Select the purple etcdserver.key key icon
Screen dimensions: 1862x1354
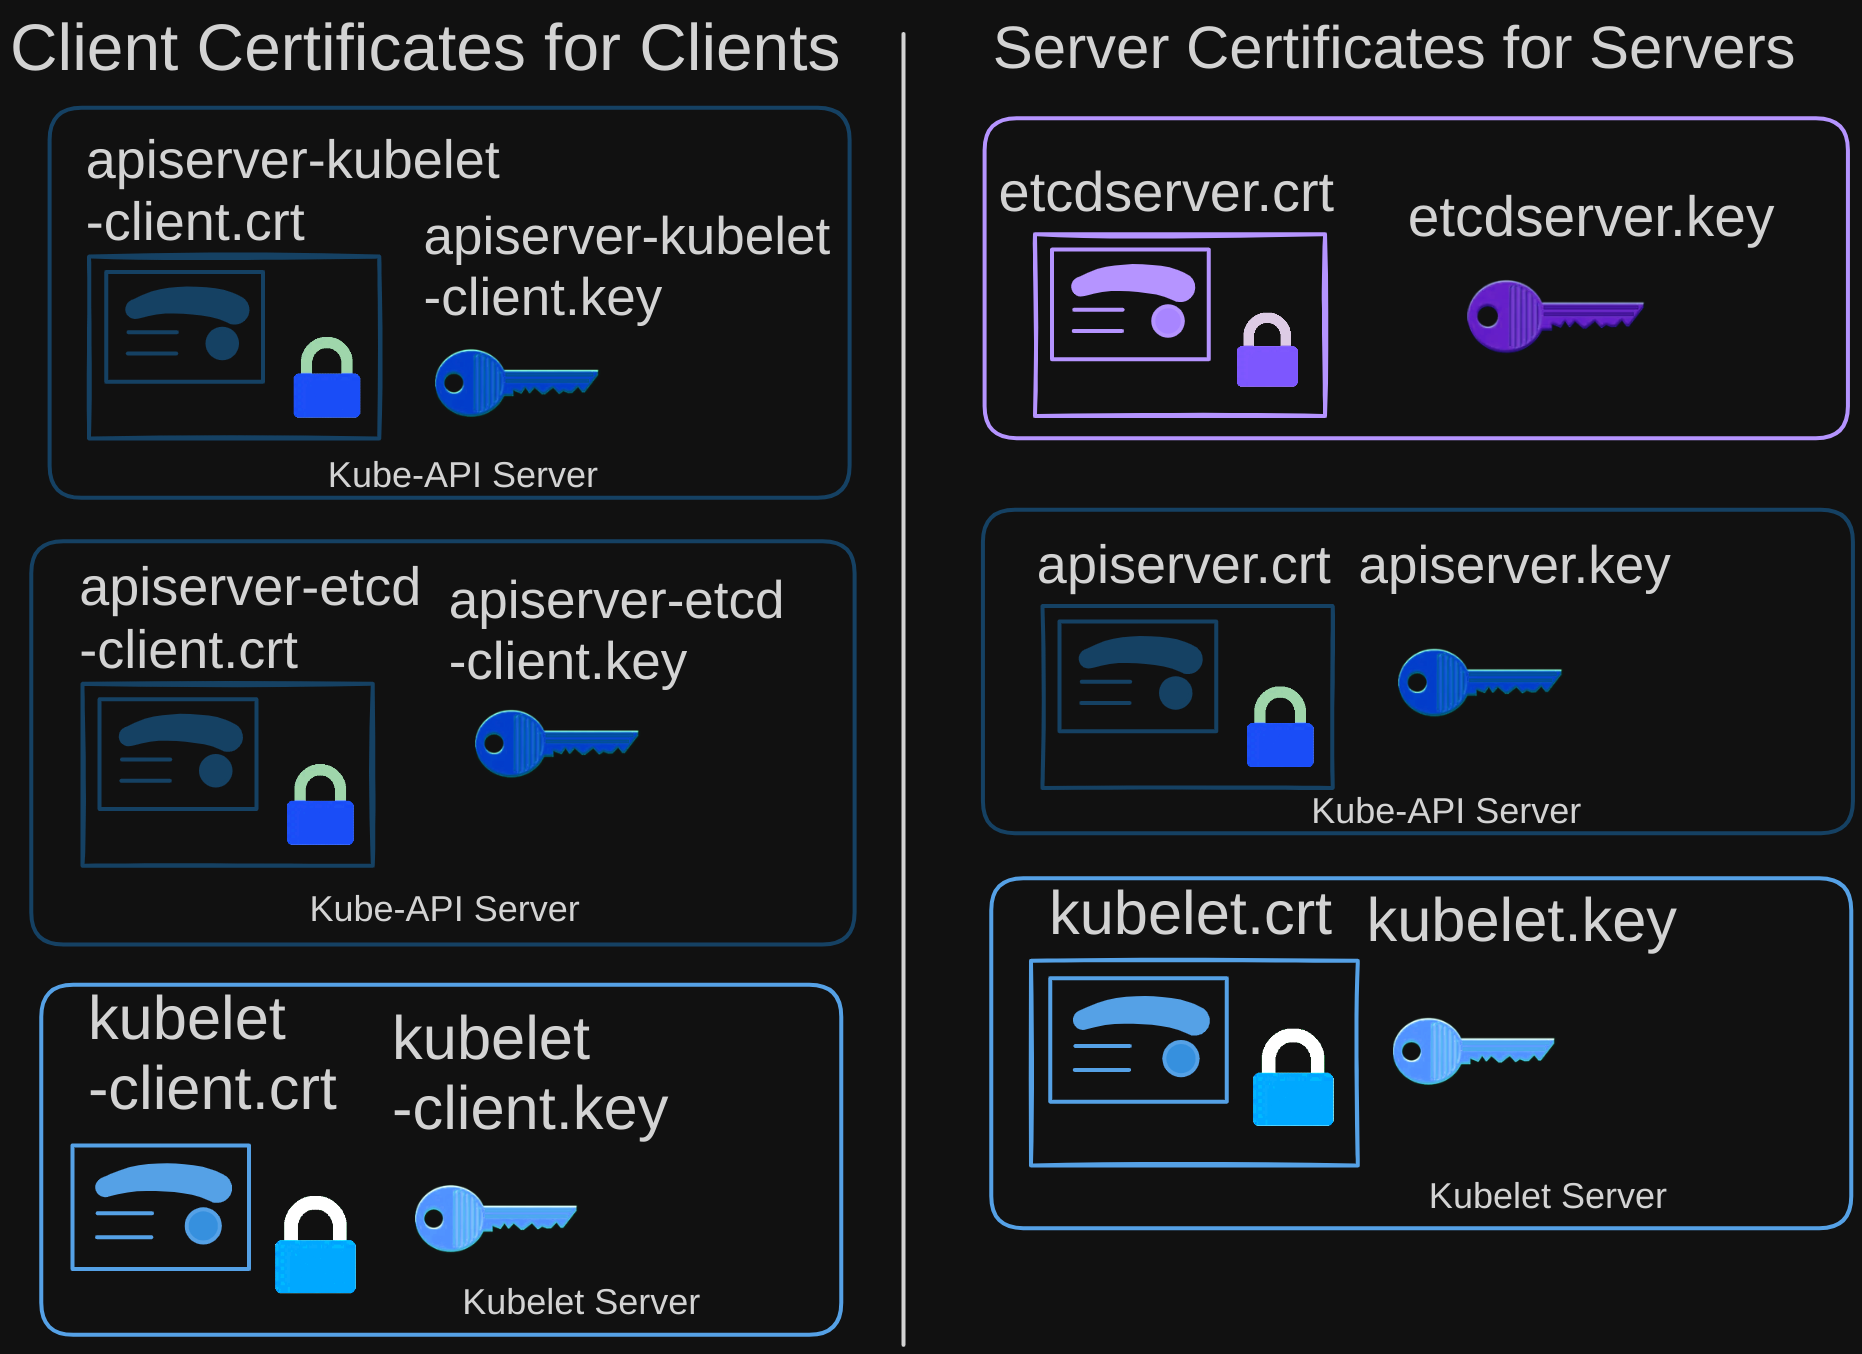coord(1555,315)
